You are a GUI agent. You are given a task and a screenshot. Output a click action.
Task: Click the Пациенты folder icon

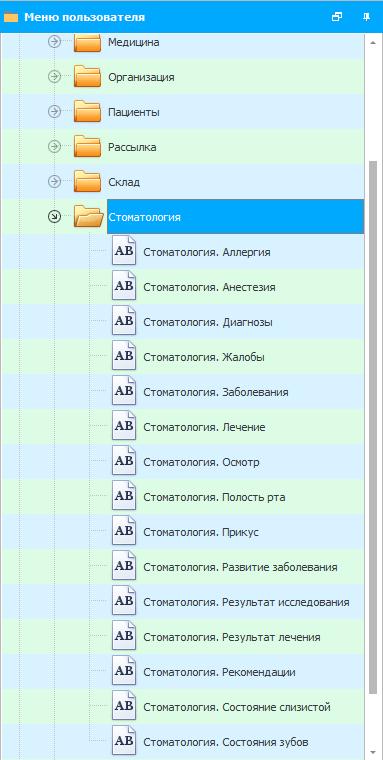coord(87,112)
